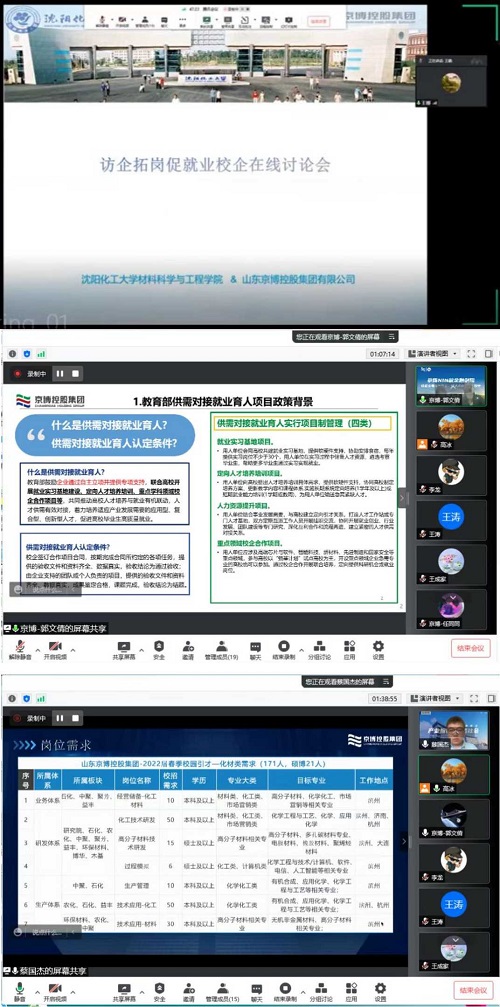
Task: Pause recording in the 01:07:14 meeting
Action: (x=60, y=373)
